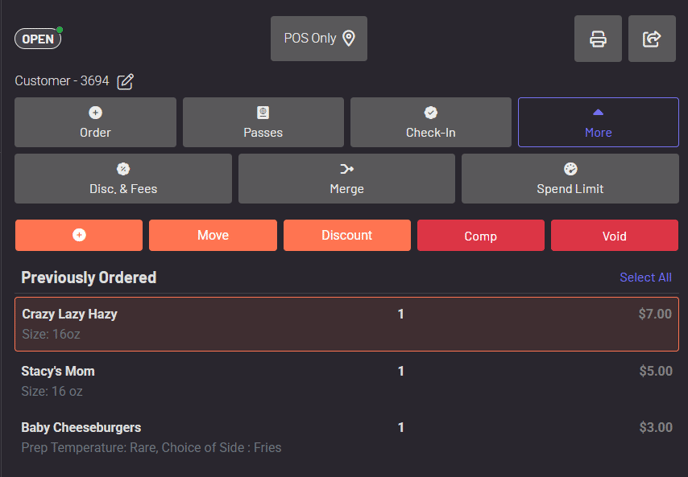
Task: Open the Order menu
Action: point(95,122)
